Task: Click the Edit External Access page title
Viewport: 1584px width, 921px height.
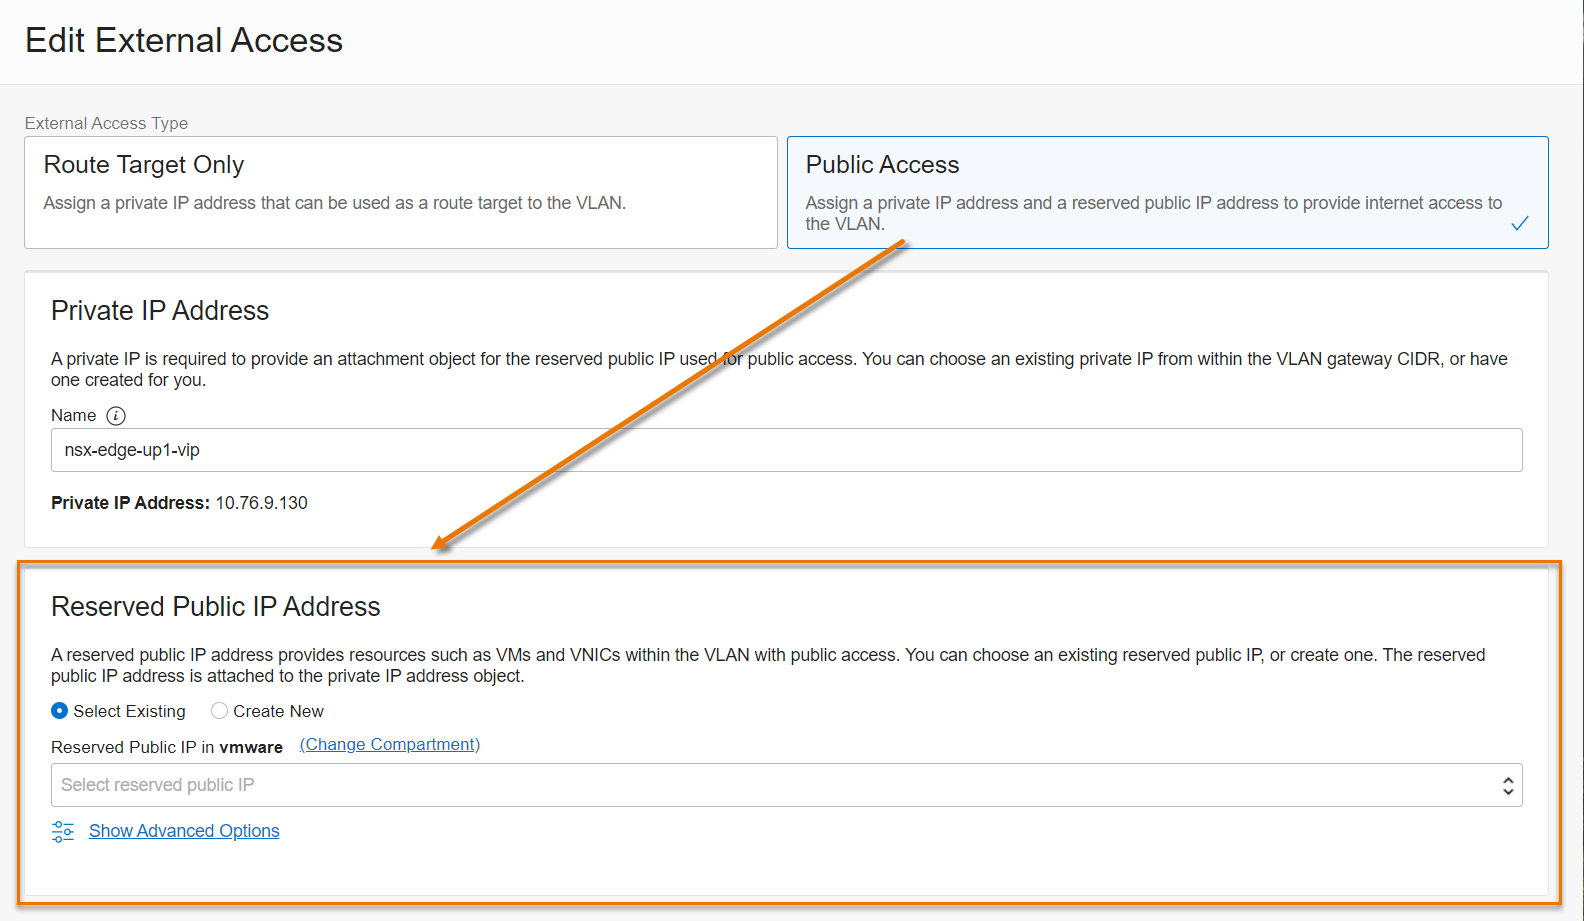Action: tap(184, 41)
